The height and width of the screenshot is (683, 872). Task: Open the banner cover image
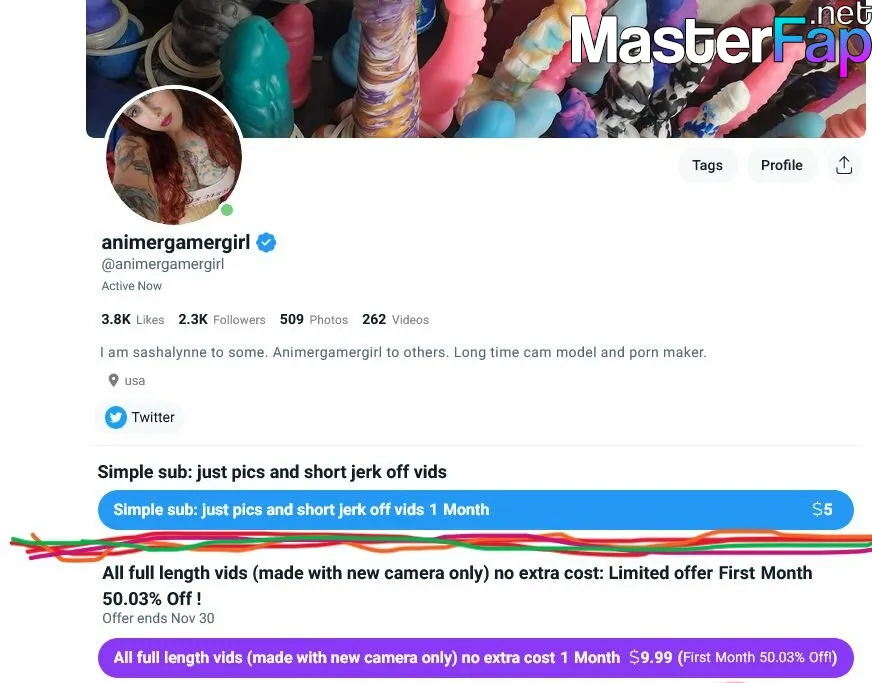pos(475,68)
